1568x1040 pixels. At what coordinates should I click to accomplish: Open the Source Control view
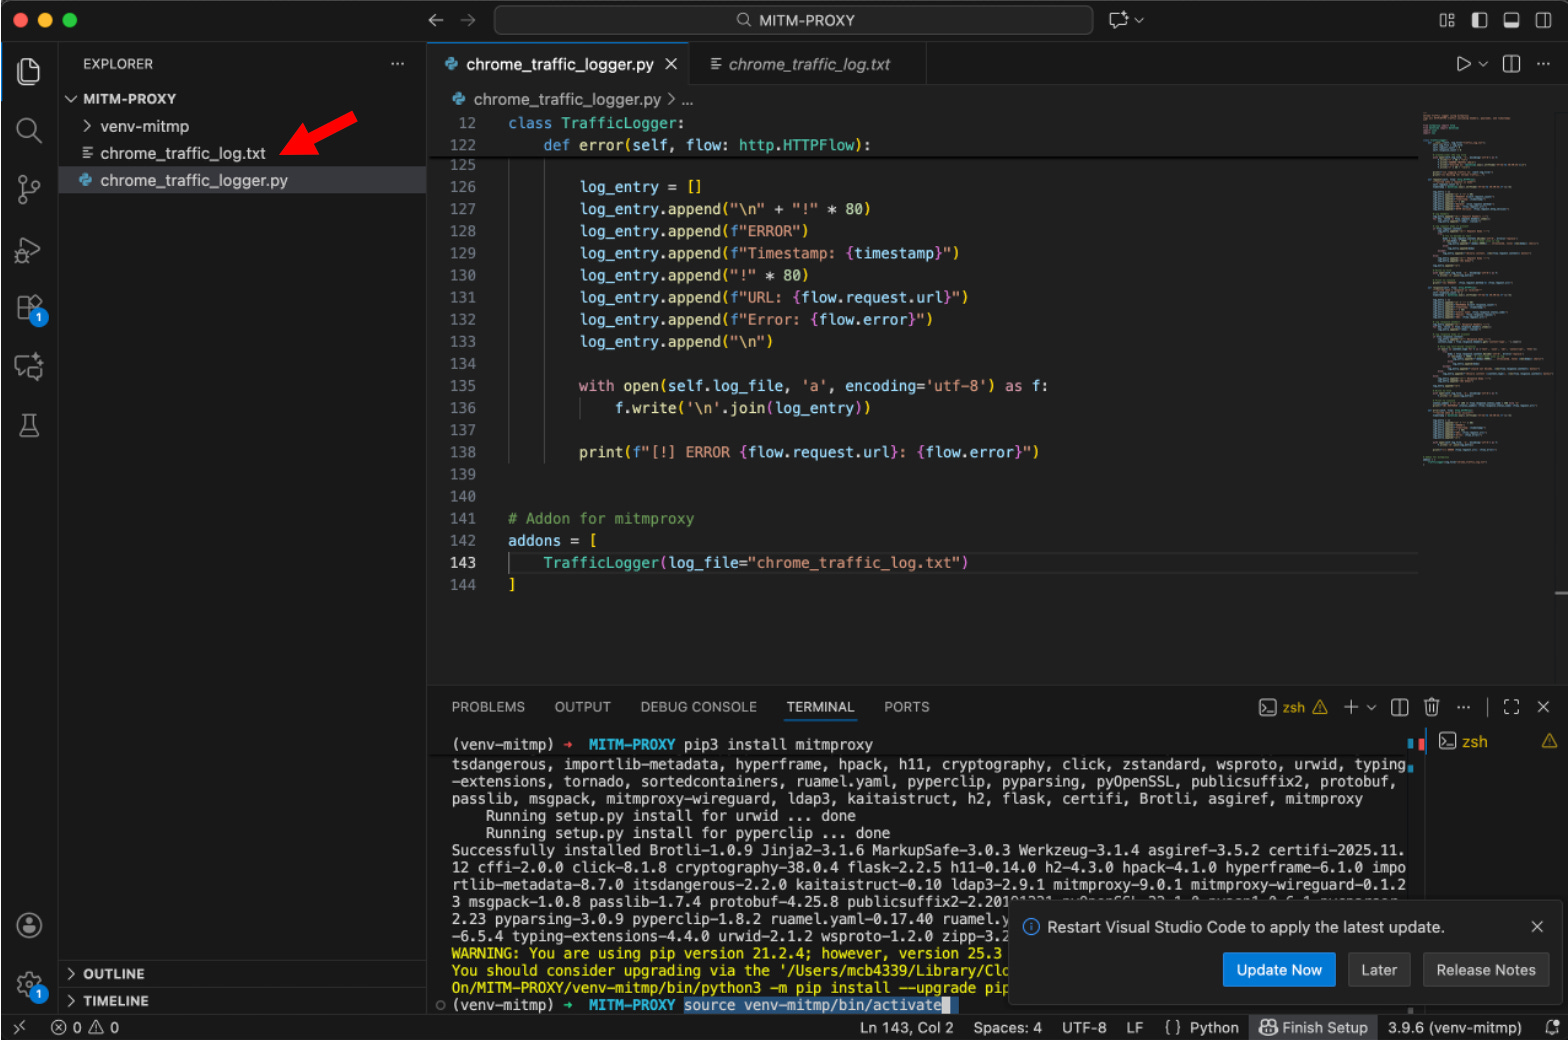tap(29, 189)
